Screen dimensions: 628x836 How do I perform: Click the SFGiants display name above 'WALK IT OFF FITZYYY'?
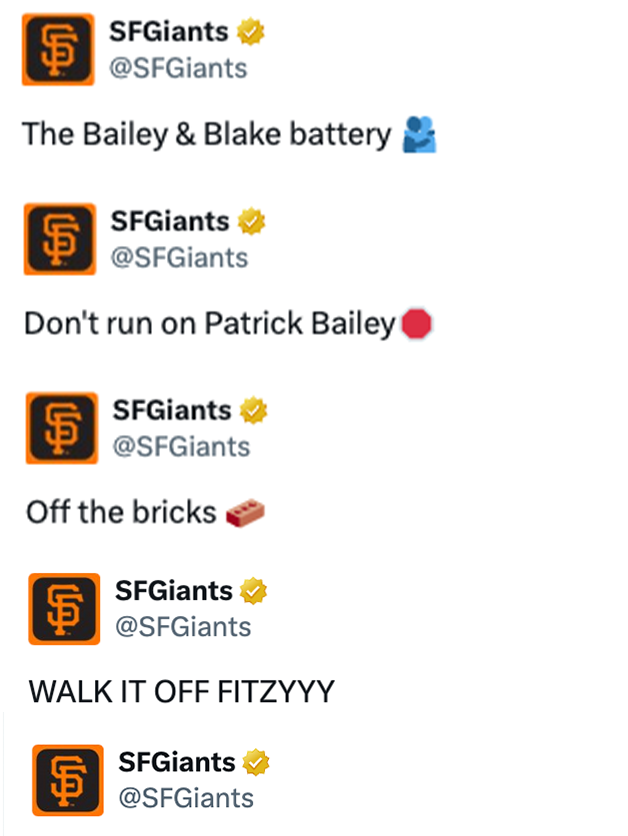click(x=174, y=591)
